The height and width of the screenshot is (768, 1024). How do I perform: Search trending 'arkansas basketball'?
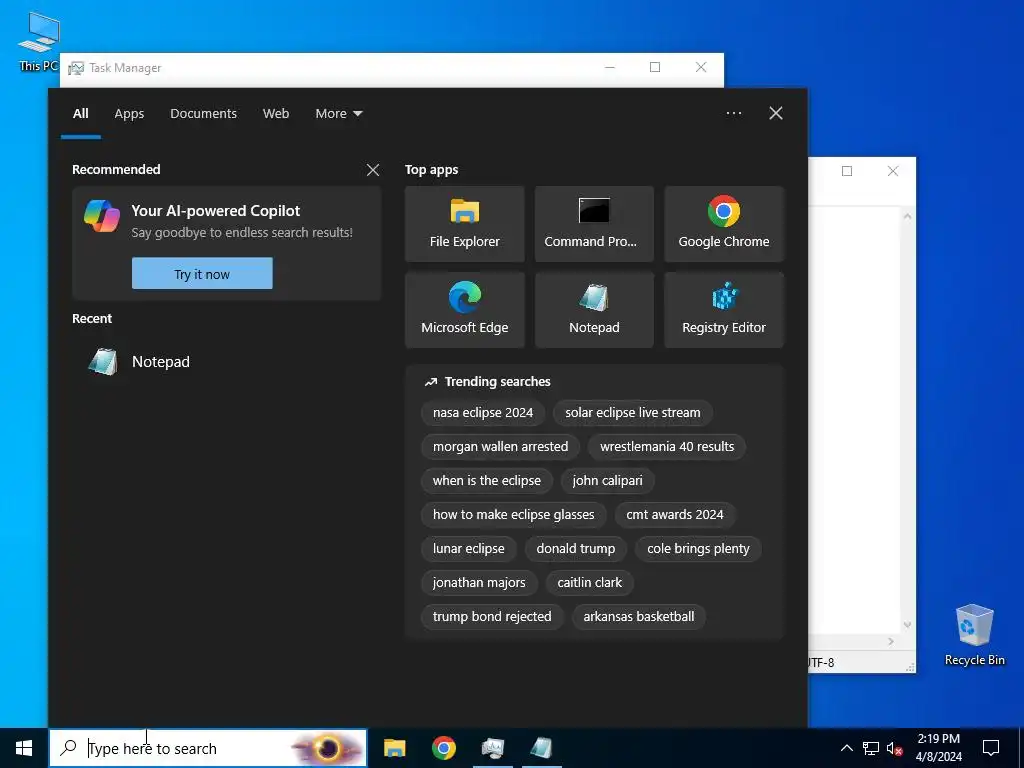[x=639, y=616]
